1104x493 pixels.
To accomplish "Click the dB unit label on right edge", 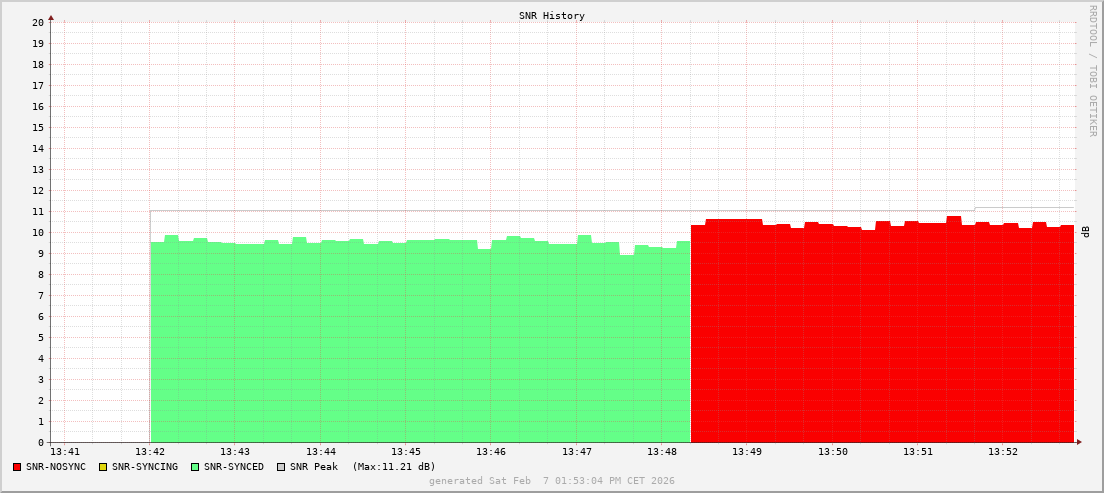I will [1086, 232].
